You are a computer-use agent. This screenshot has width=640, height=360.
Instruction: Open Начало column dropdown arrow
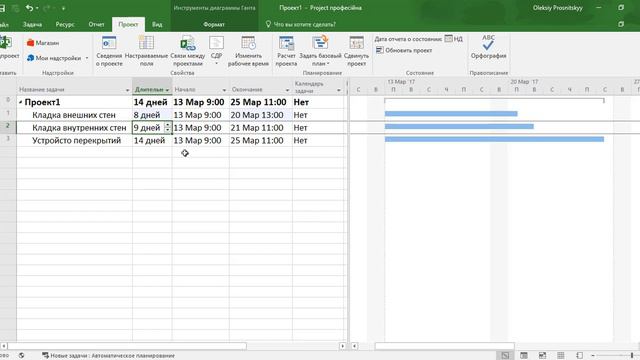[224, 90]
